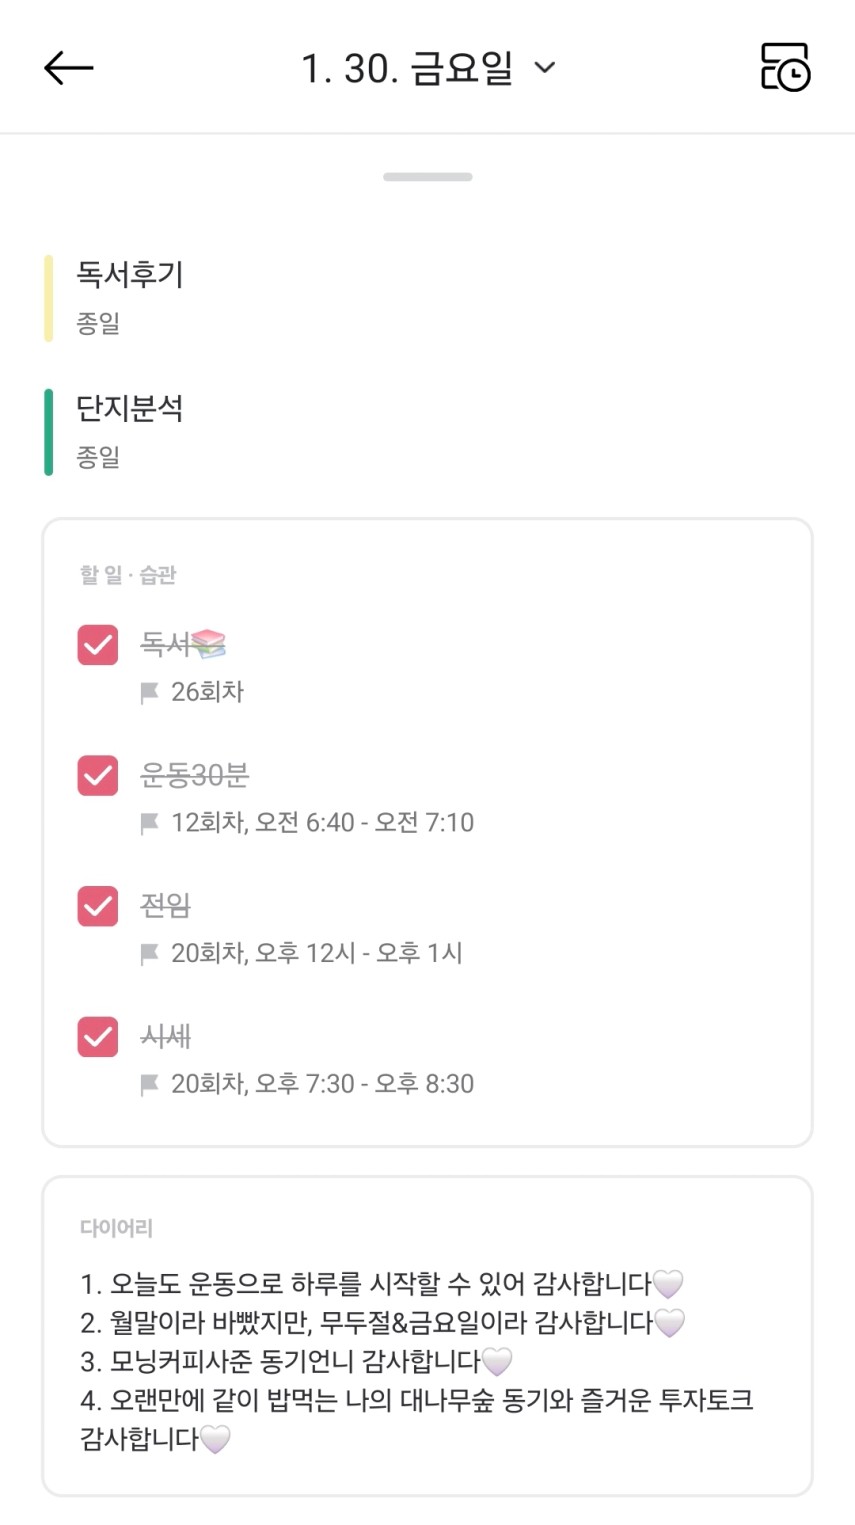The width and height of the screenshot is (855, 1525).
Task: Open the 1. 30. 금요일 date selector
Action: [407, 68]
